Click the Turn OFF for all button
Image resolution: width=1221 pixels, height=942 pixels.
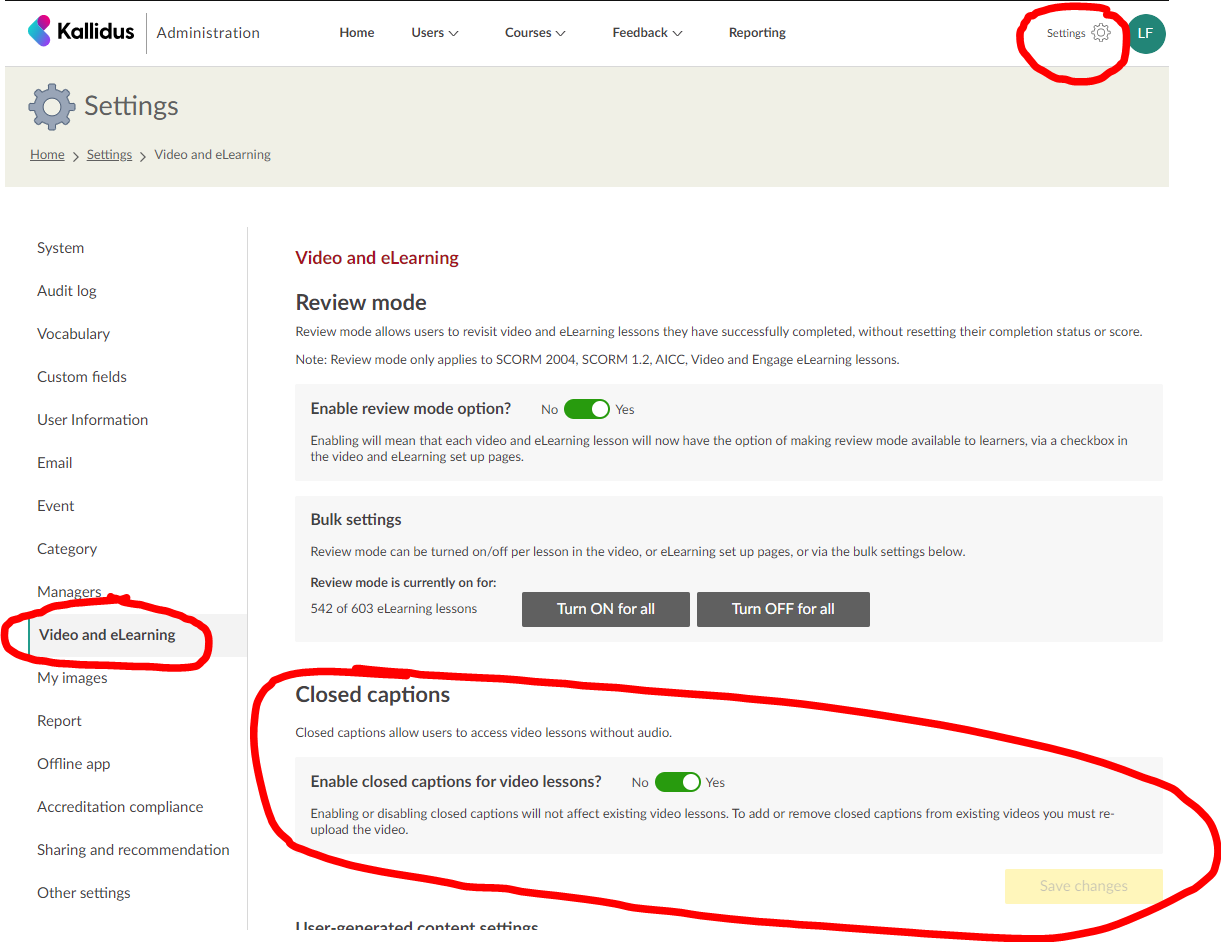pyautogui.click(x=783, y=609)
